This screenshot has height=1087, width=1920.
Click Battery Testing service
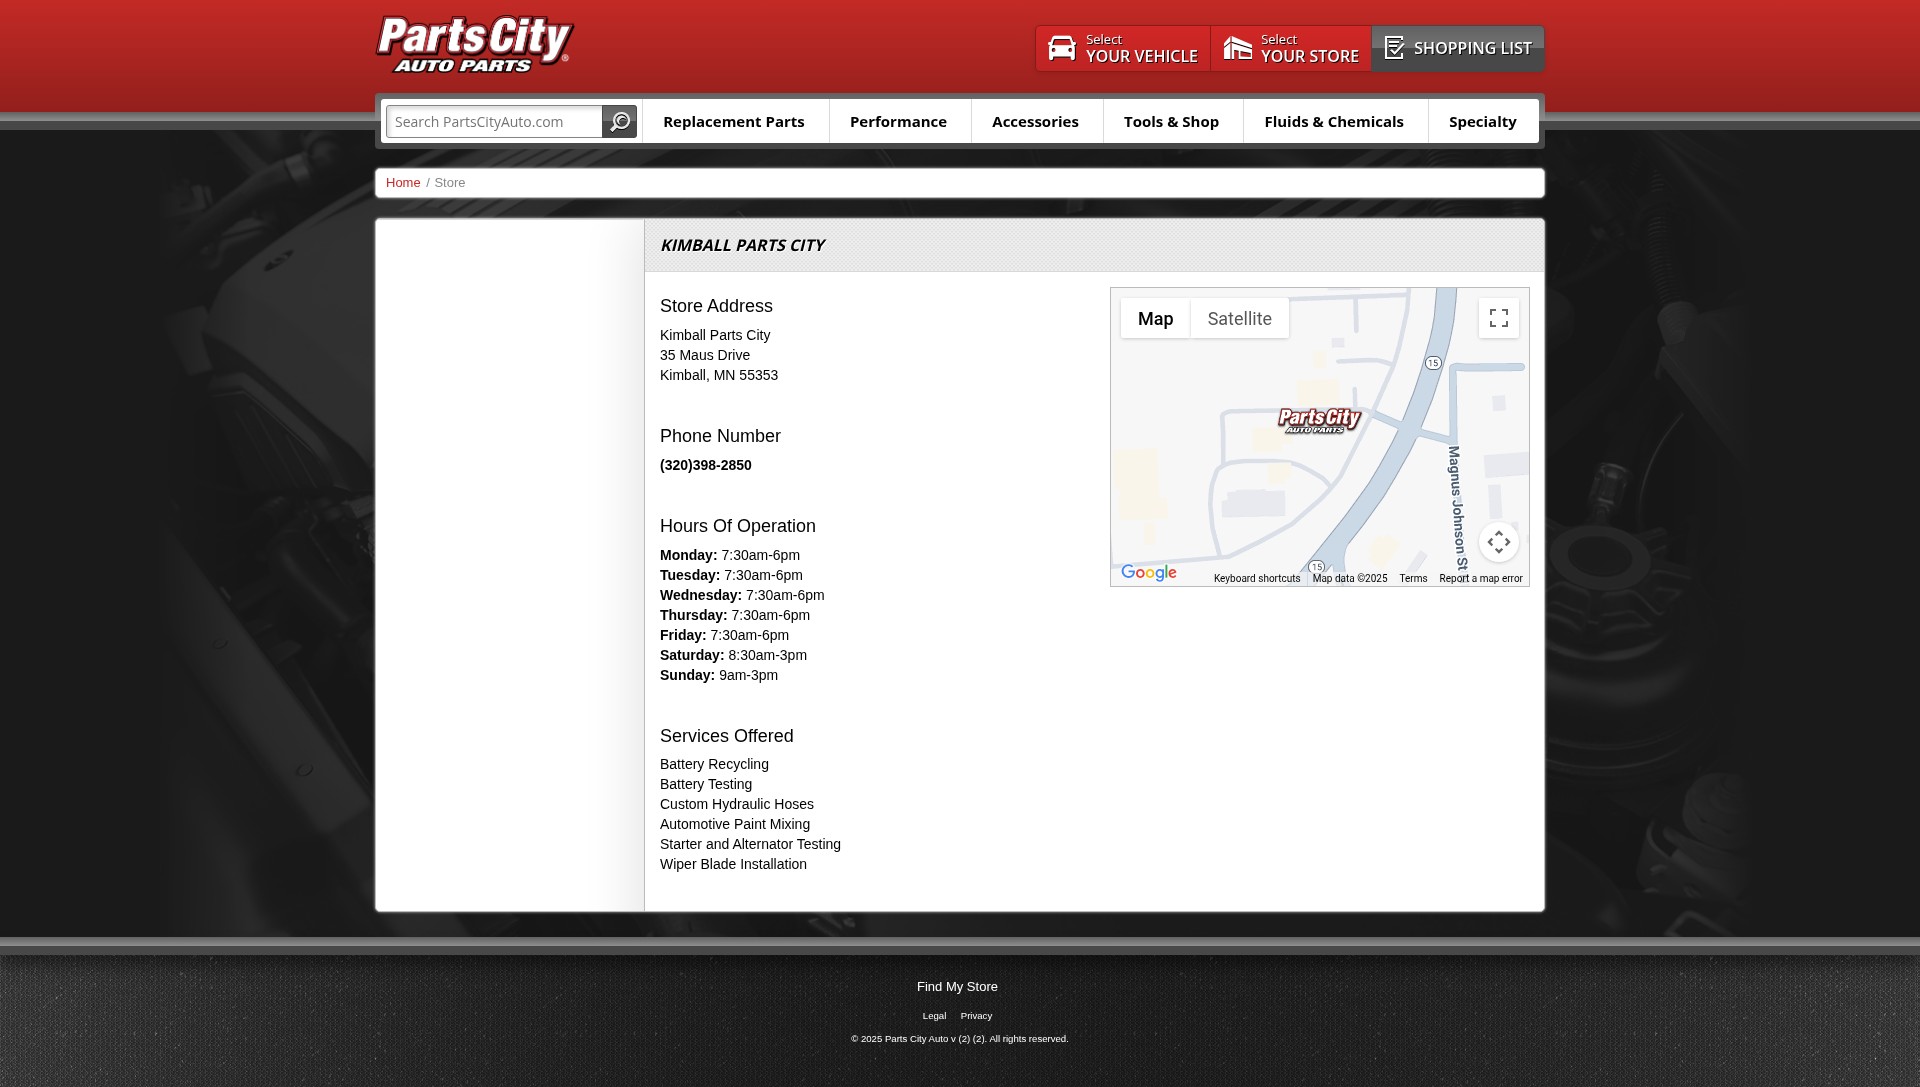[706, 784]
